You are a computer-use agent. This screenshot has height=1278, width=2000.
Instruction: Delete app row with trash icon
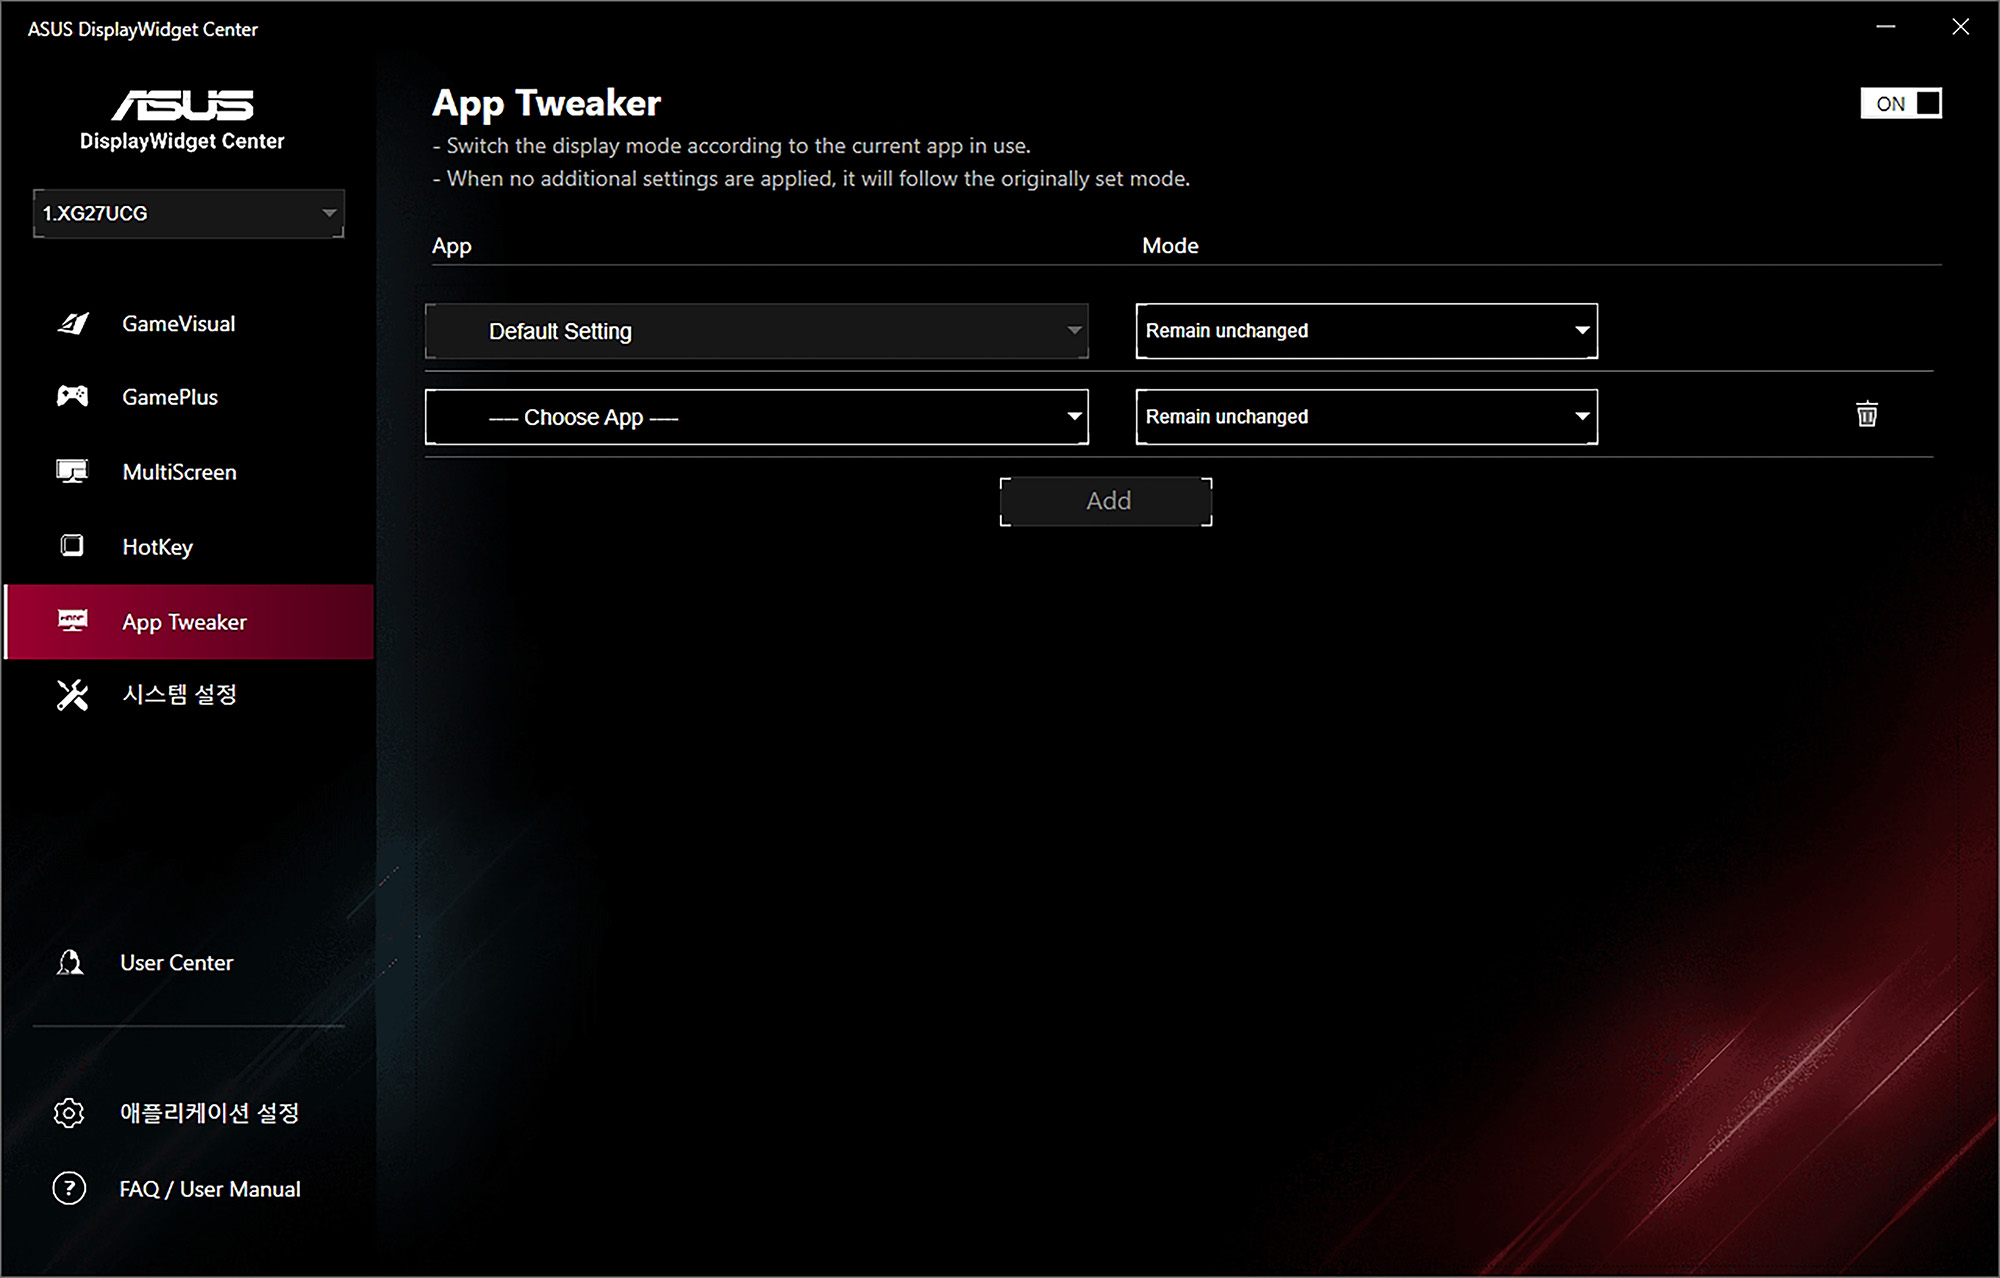[1866, 415]
